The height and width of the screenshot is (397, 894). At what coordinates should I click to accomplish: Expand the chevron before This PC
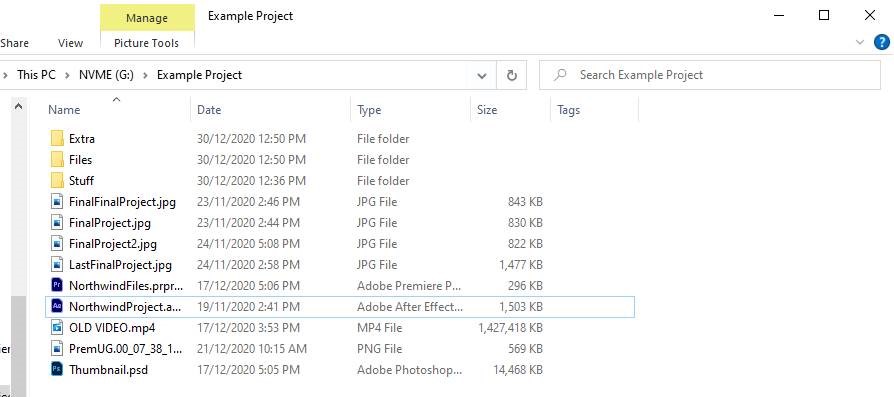(5, 75)
